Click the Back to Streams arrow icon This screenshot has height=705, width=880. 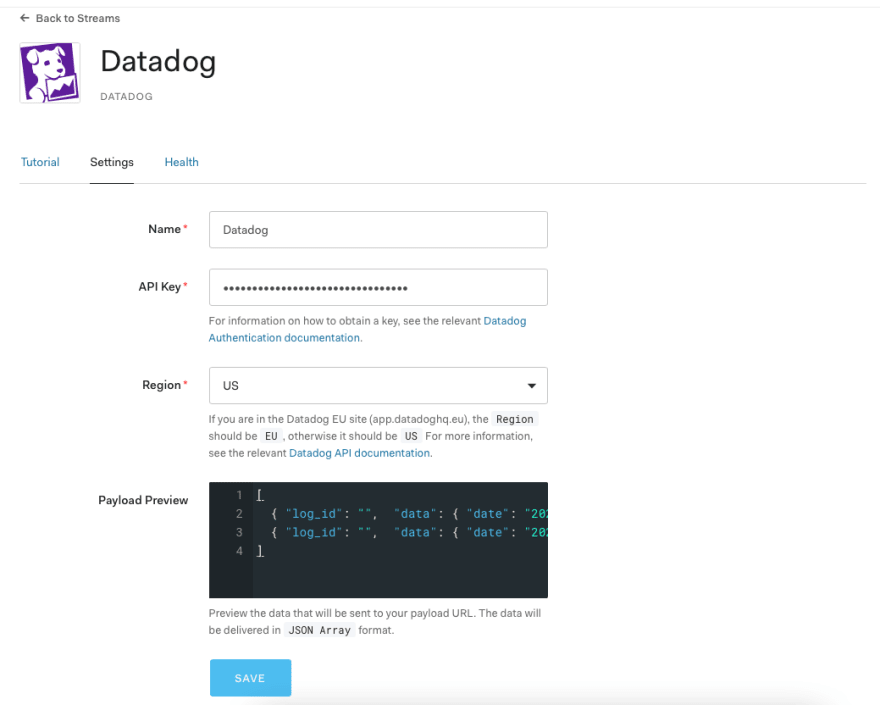[x=25, y=18]
